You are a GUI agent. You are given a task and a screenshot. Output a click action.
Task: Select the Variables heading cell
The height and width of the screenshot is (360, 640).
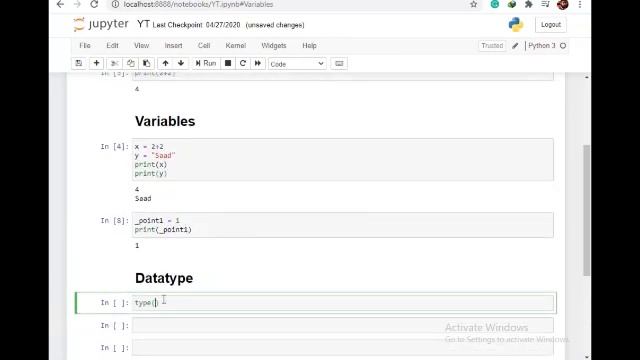coord(165,121)
